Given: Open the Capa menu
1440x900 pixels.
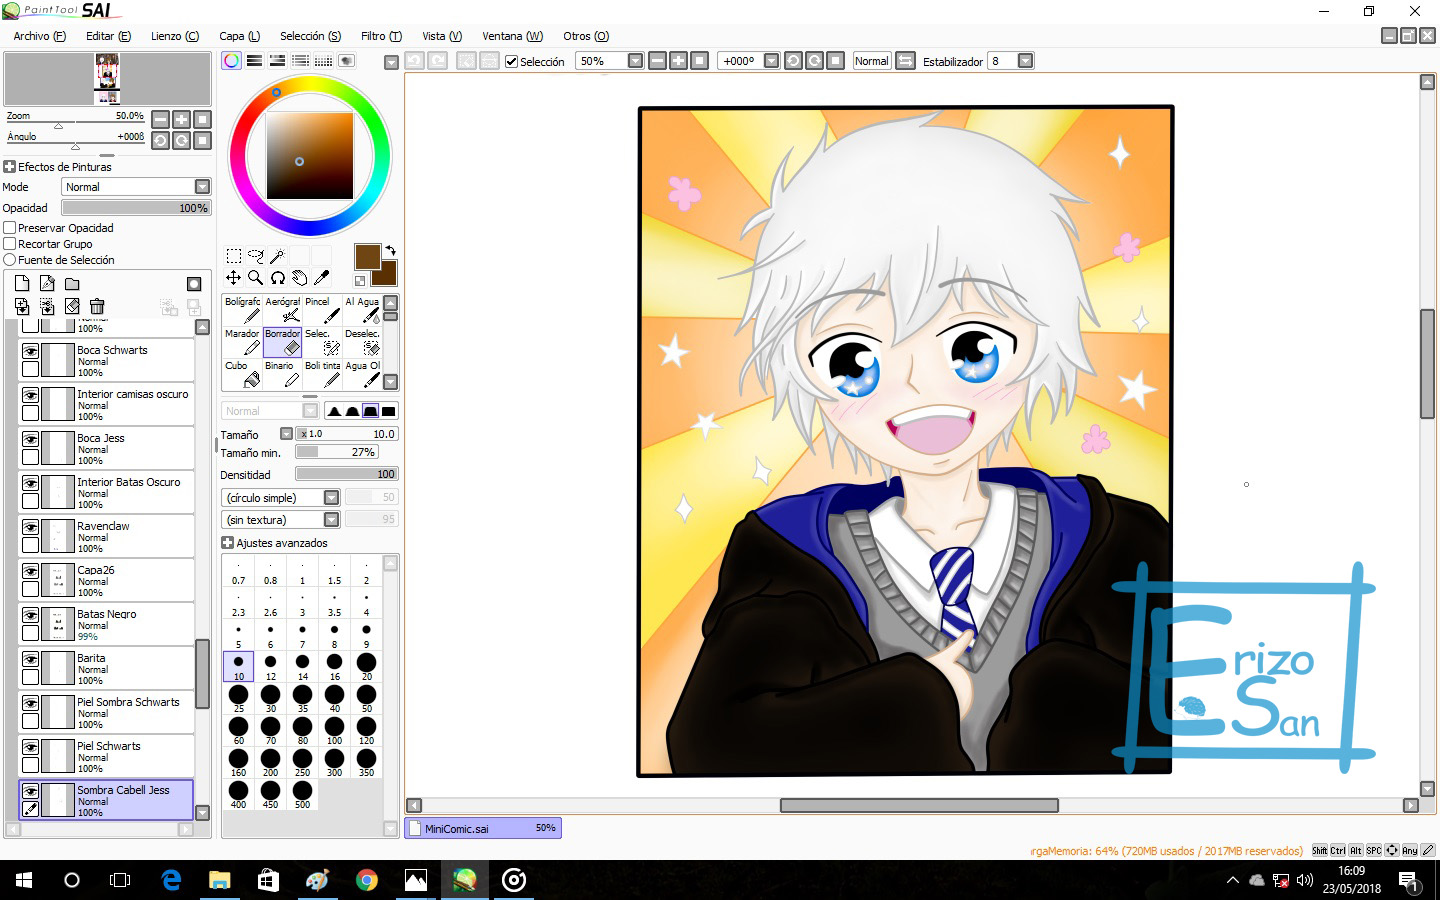Looking at the screenshot, I should pos(239,36).
